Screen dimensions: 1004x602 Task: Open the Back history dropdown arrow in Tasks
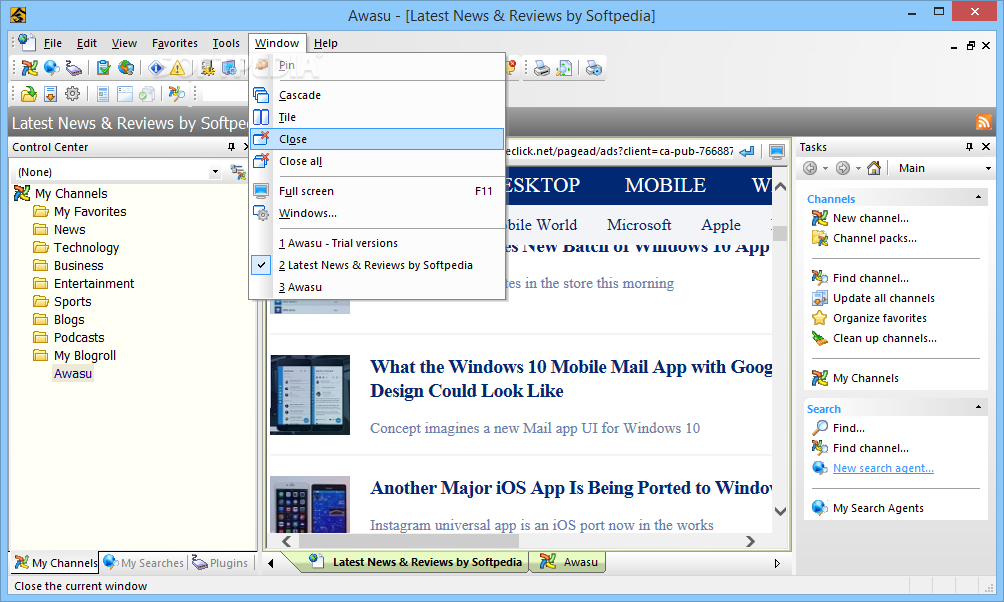(x=826, y=168)
